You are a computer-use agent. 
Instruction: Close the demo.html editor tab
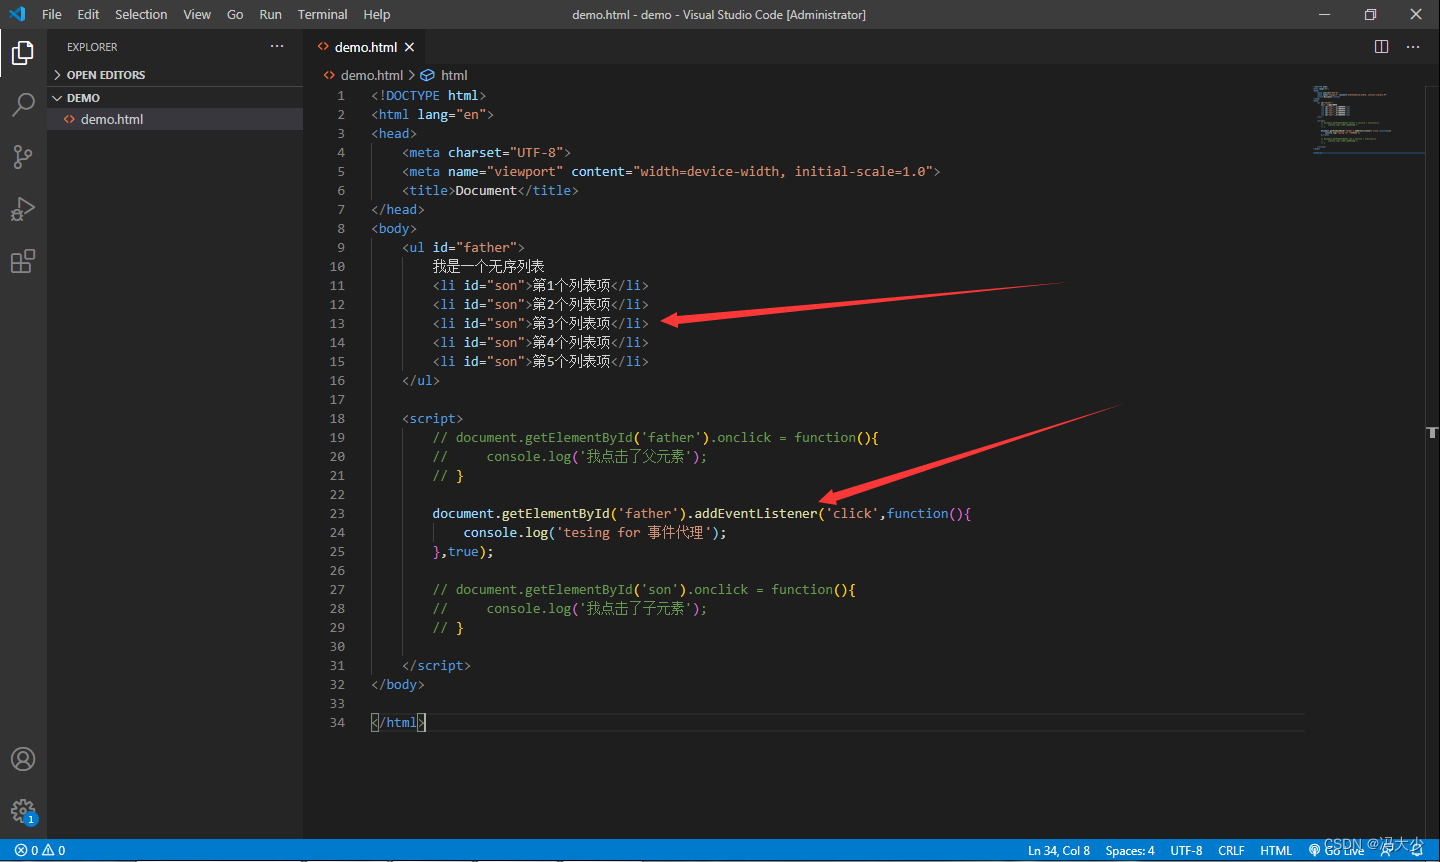[x=409, y=47]
